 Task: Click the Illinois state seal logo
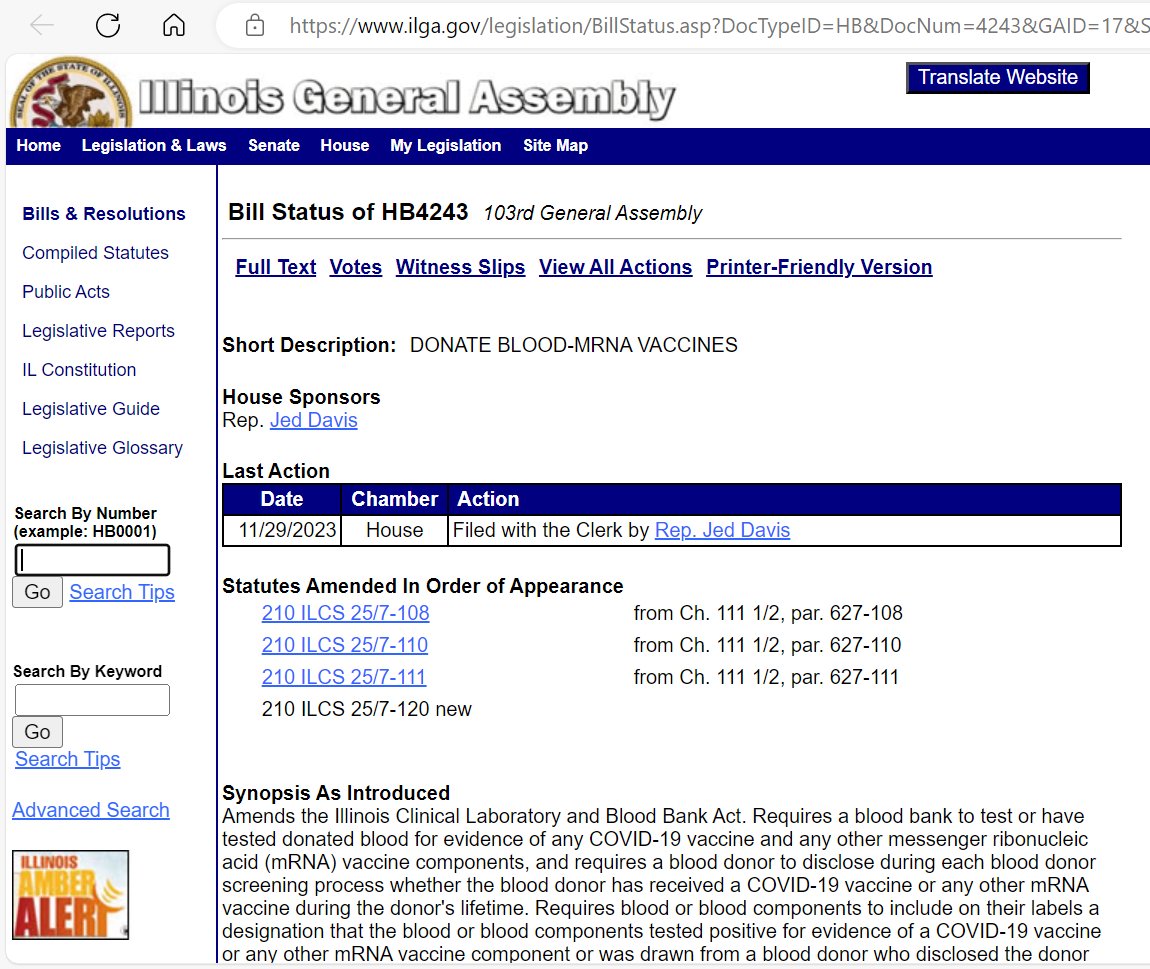click(71, 92)
